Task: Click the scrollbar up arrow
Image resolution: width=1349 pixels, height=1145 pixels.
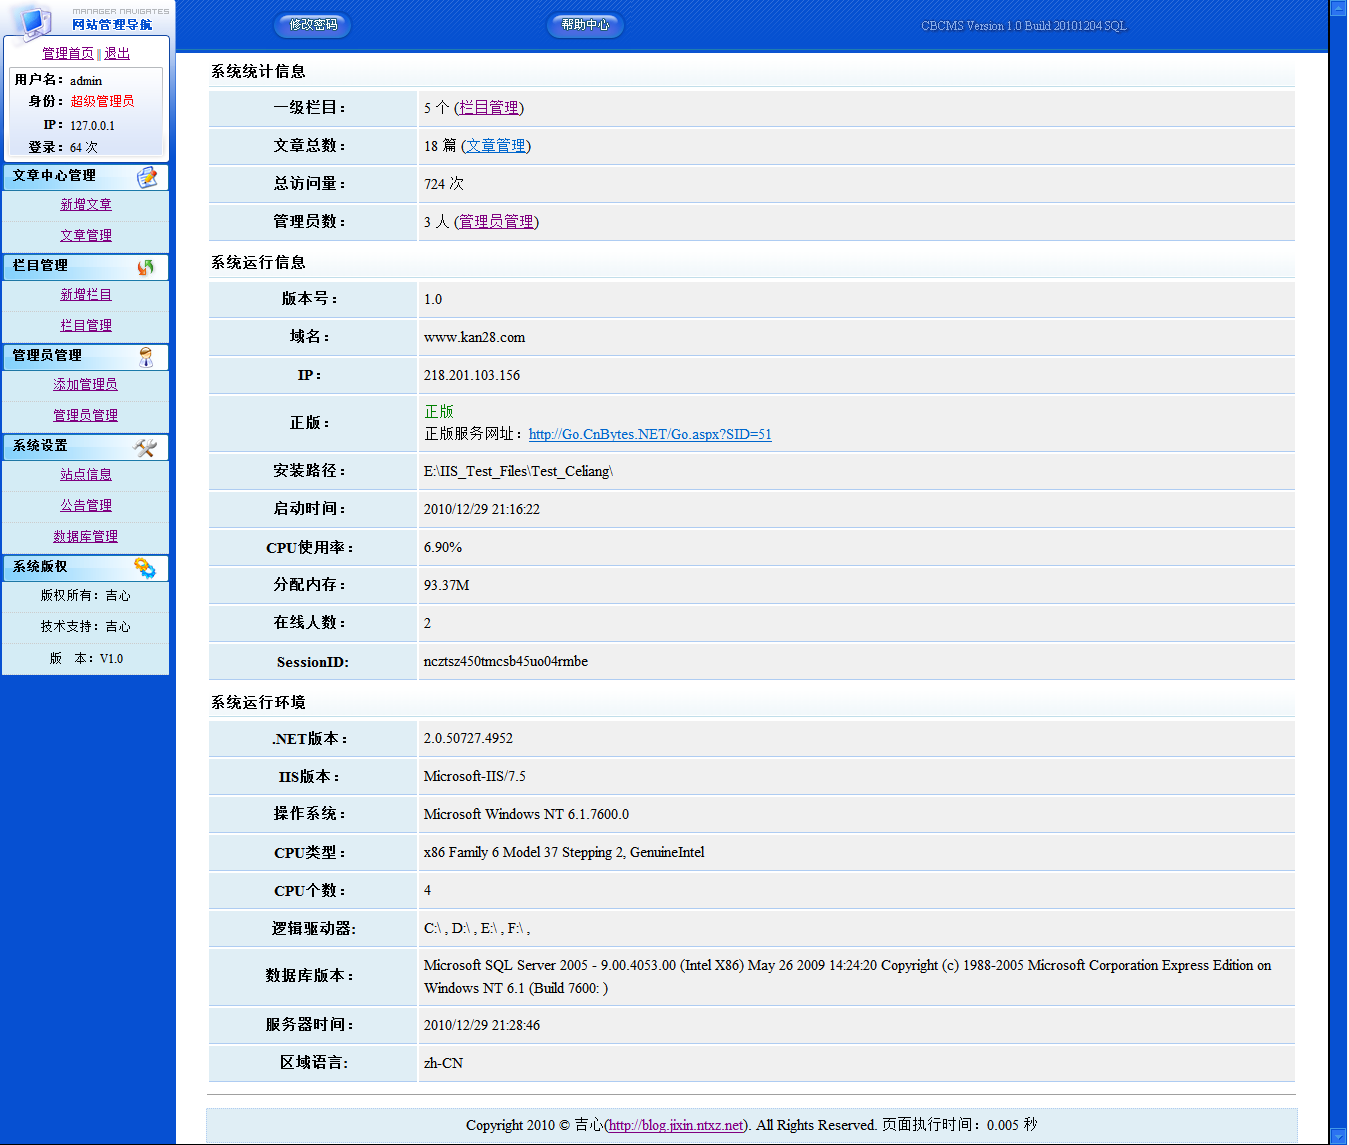Action: [x=1338, y=8]
